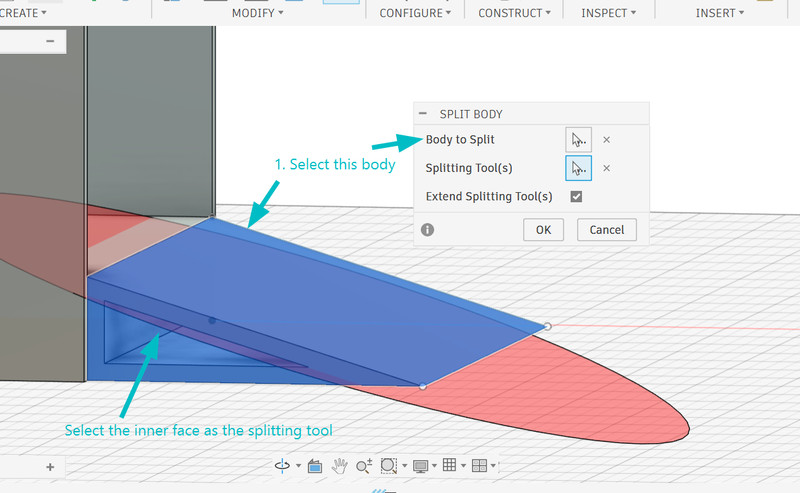Click the Body to Split selection arrow
The height and width of the screenshot is (493, 800).
point(579,139)
